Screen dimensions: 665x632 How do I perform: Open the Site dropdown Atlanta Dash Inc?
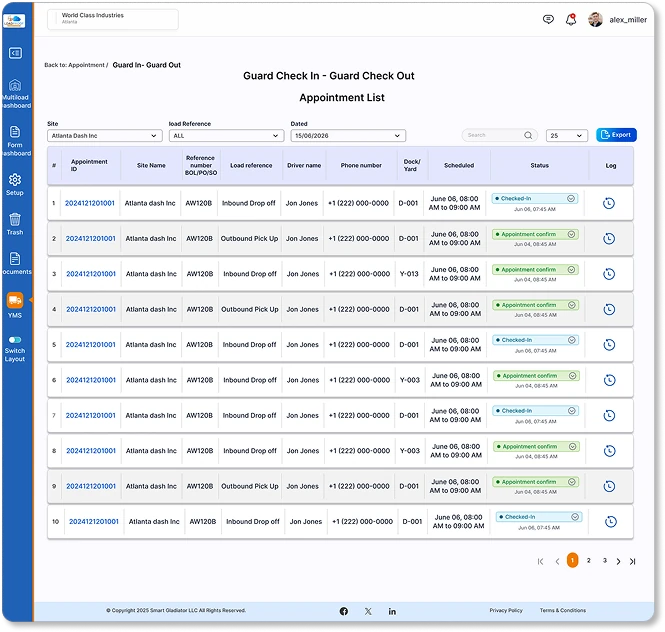pos(104,136)
